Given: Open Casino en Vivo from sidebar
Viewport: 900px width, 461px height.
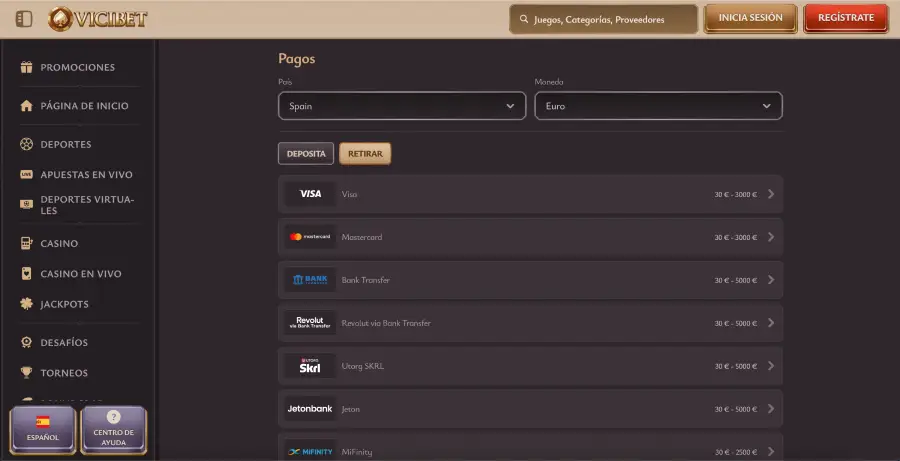Looking at the screenshot, I should [80, 274].
